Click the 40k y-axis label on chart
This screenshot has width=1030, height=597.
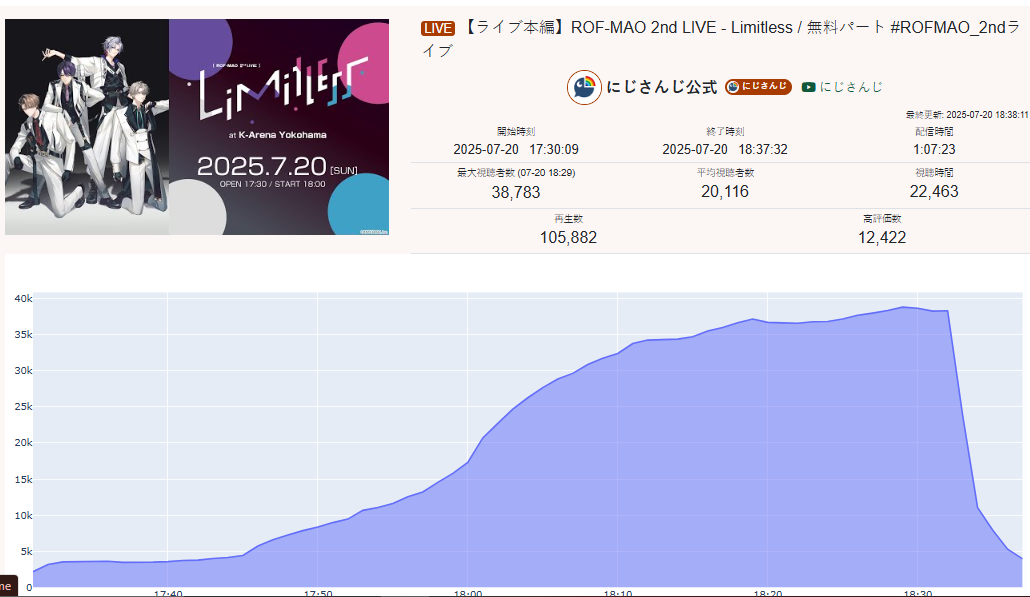point(24,299)
